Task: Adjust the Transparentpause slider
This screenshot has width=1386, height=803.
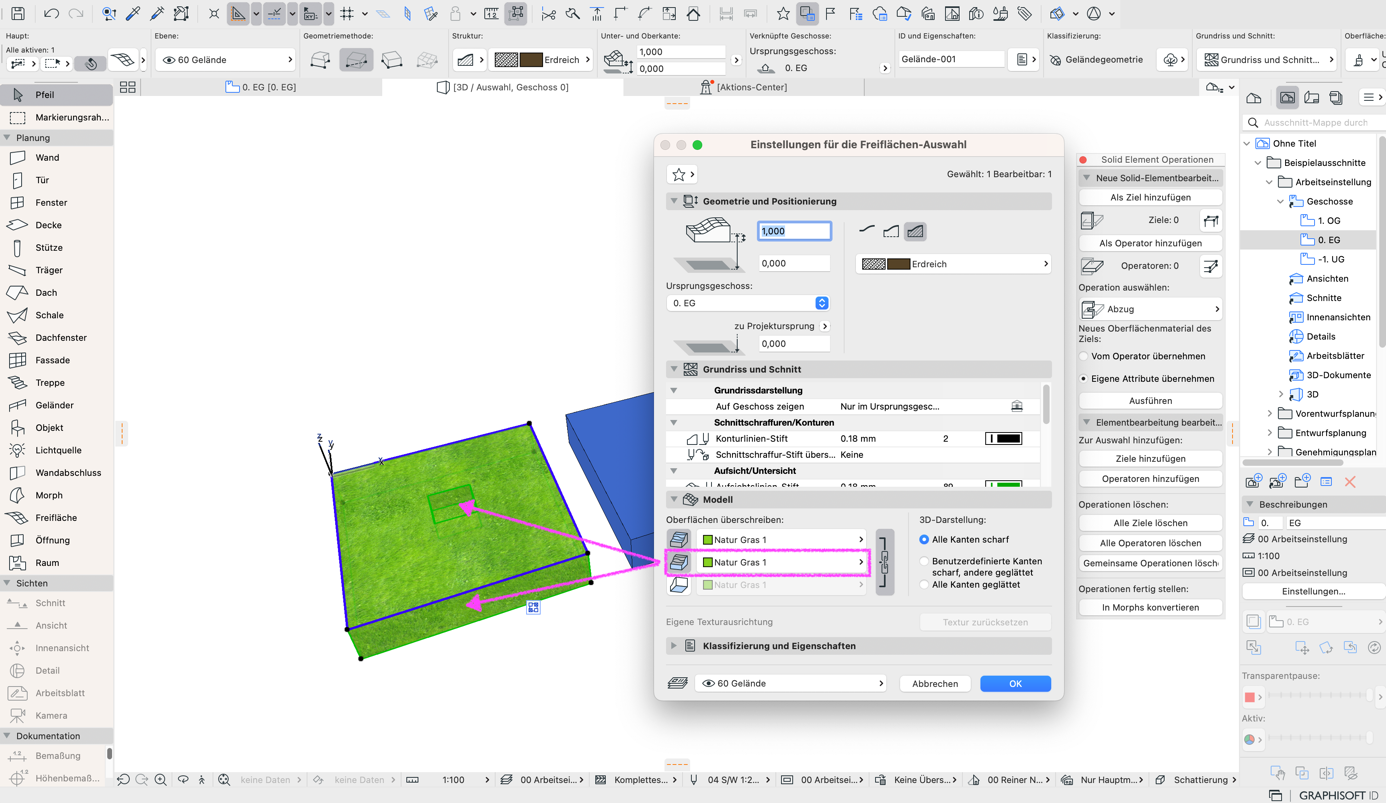Action: pyautogui.click(x=1319, y=696)
